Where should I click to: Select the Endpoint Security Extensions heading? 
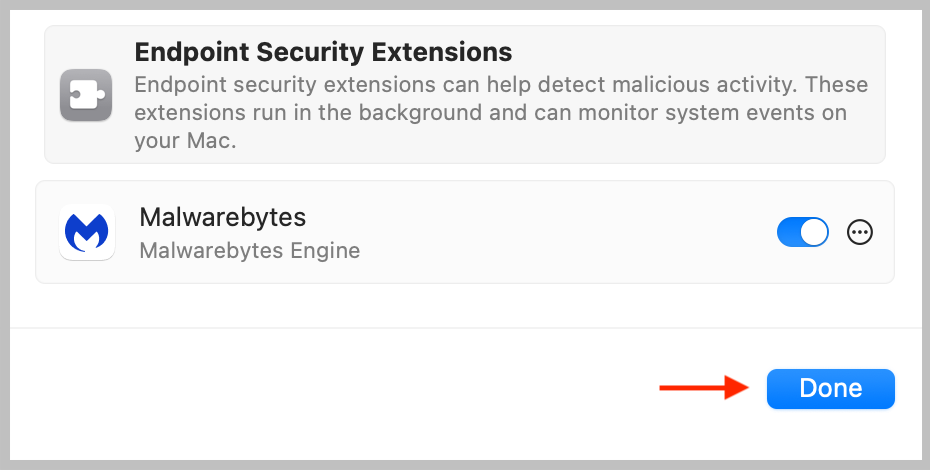tap(323, 51)
